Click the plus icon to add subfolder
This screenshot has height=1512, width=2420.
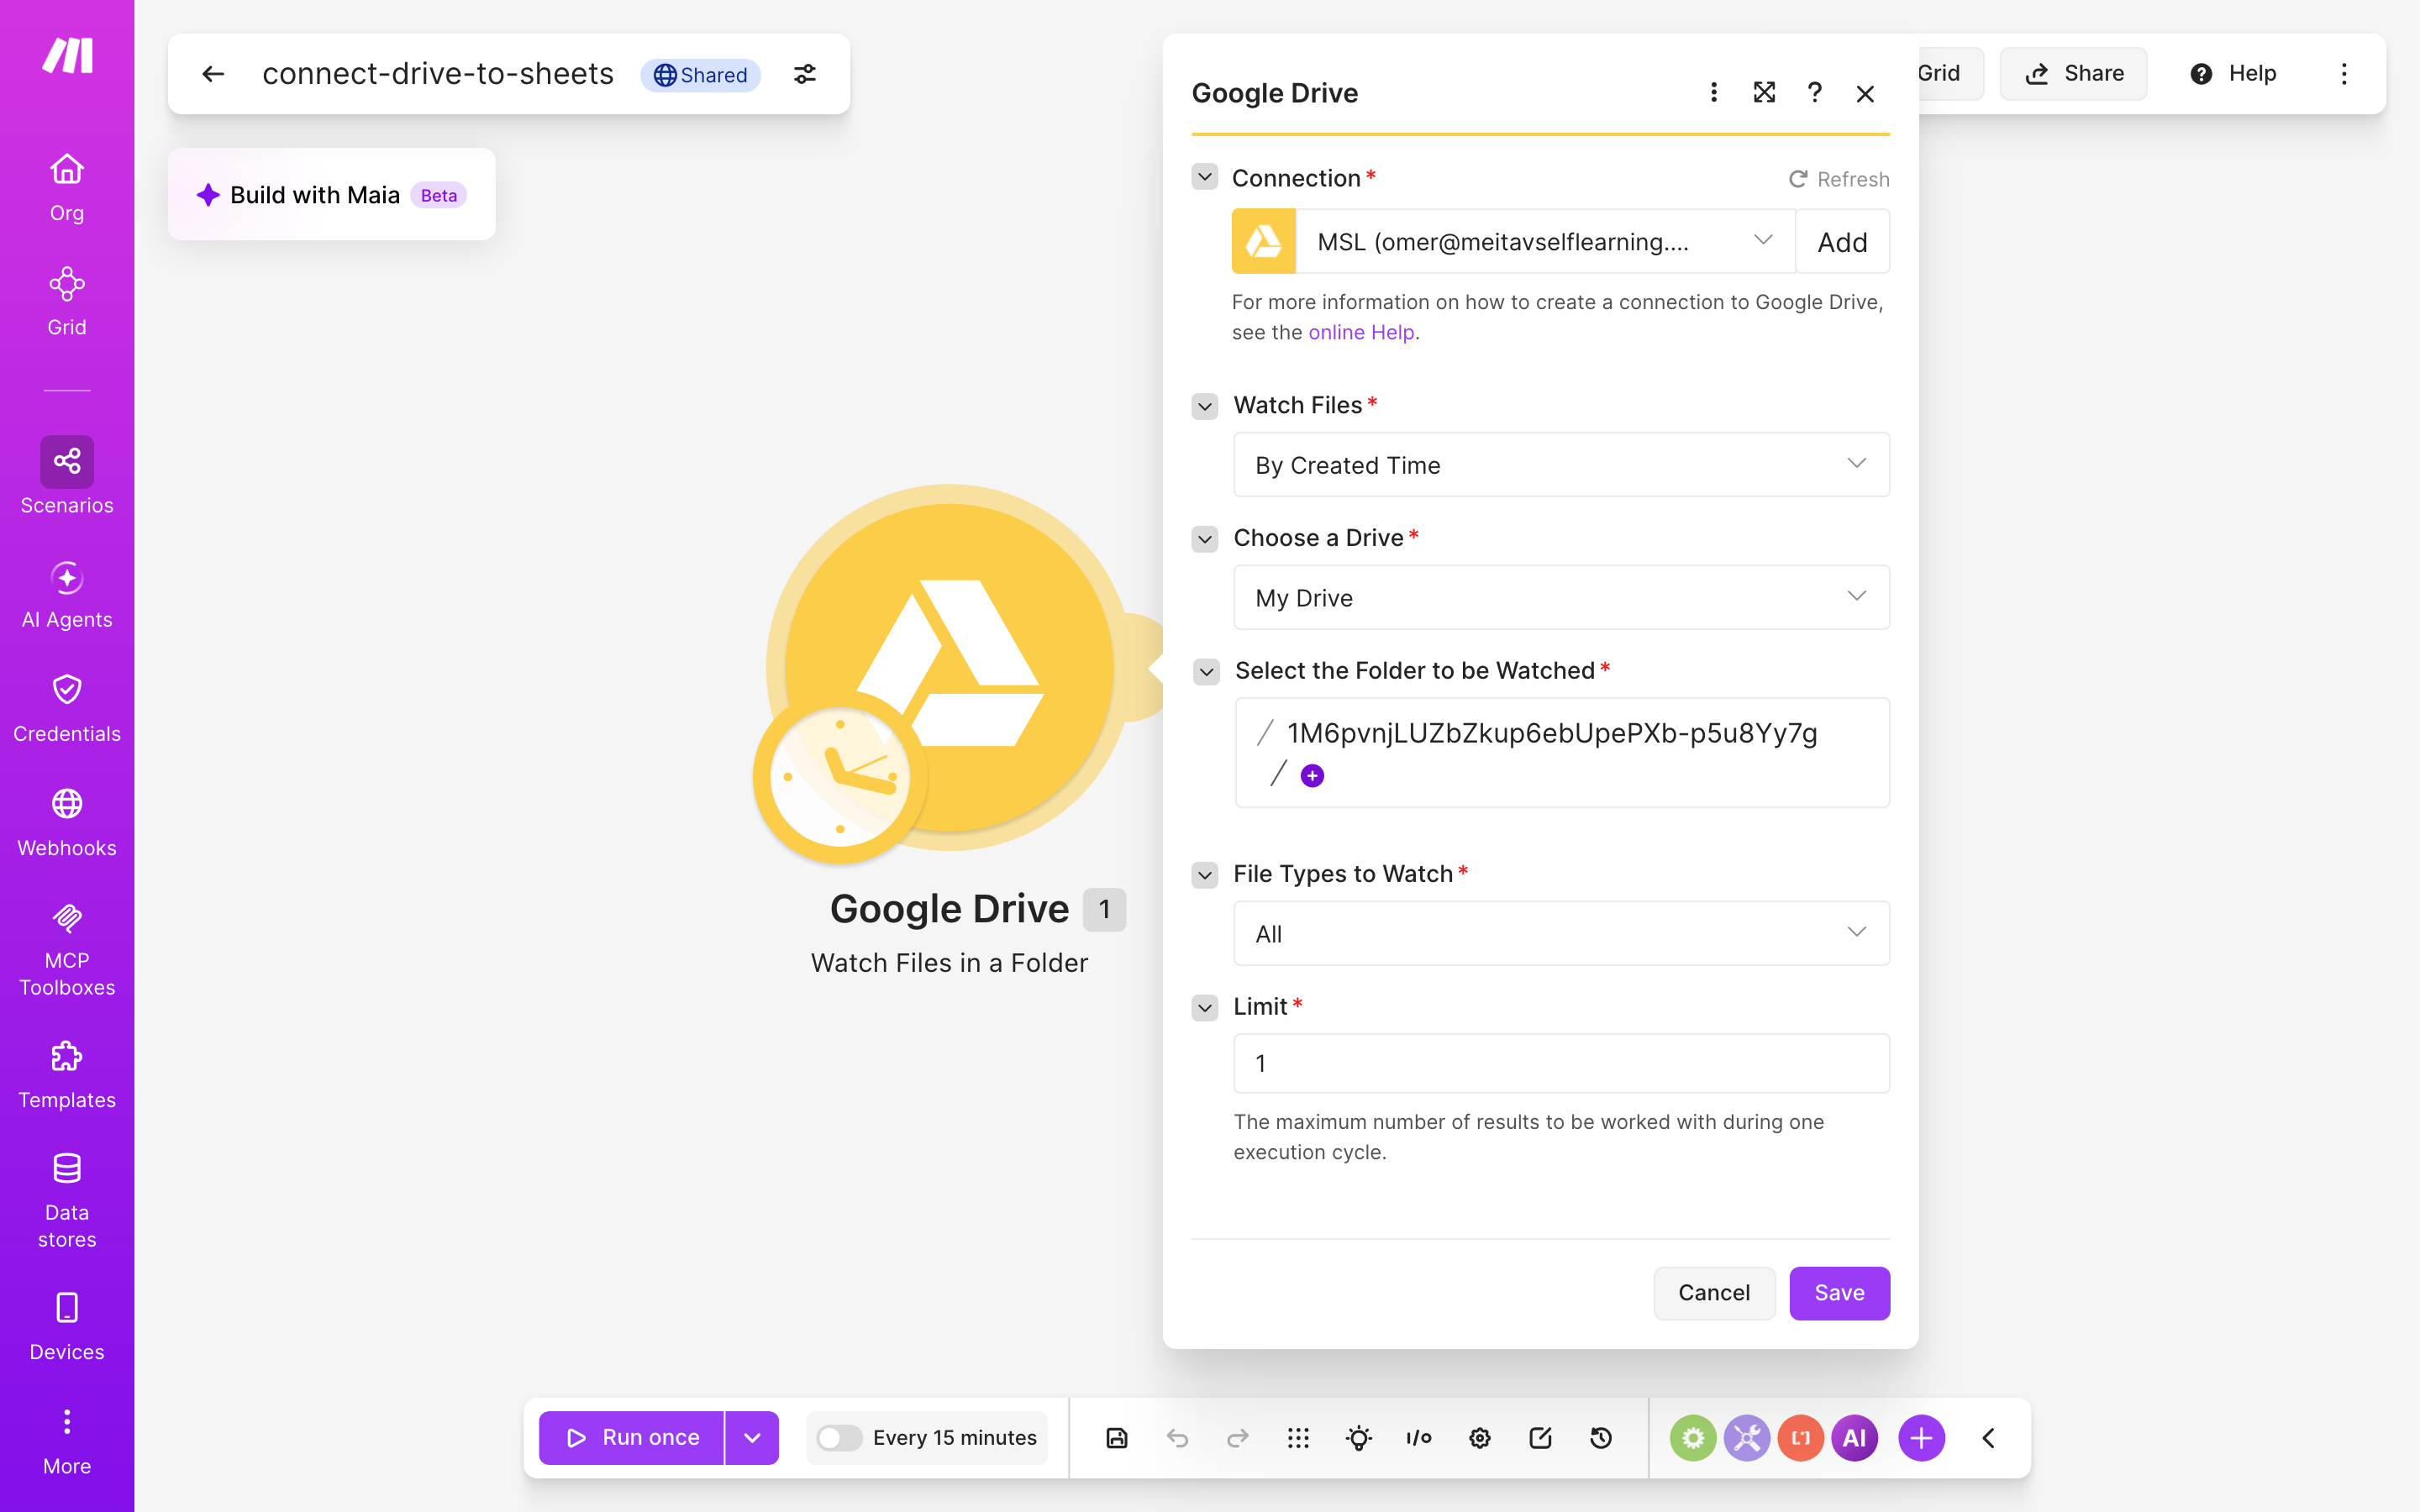coord(1312,776)
